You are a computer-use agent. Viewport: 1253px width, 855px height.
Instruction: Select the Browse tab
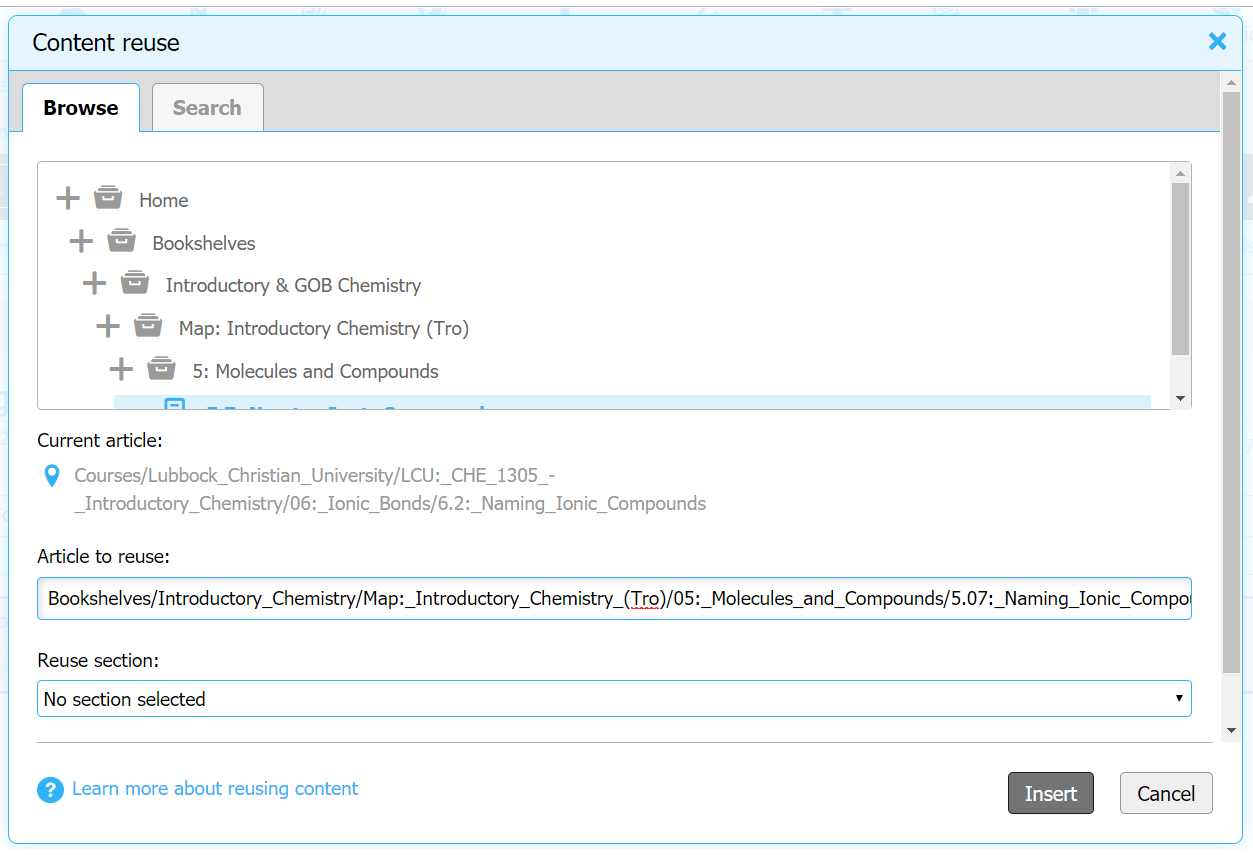pos(80,108)
